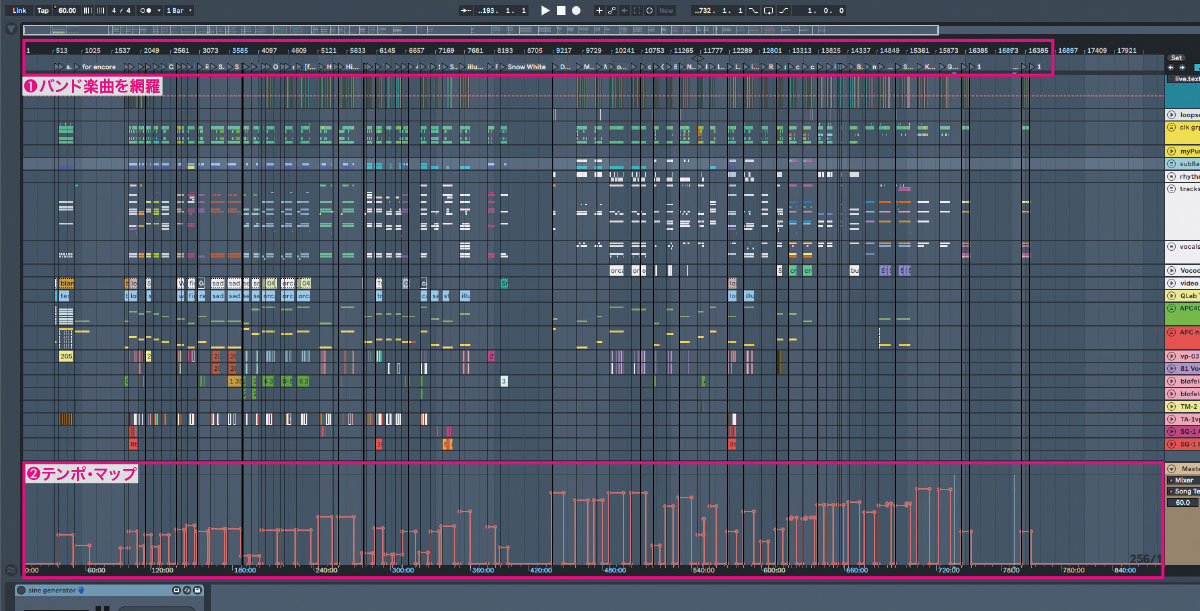
Task: Toggle the Link sync button
Action: point(20,10)
